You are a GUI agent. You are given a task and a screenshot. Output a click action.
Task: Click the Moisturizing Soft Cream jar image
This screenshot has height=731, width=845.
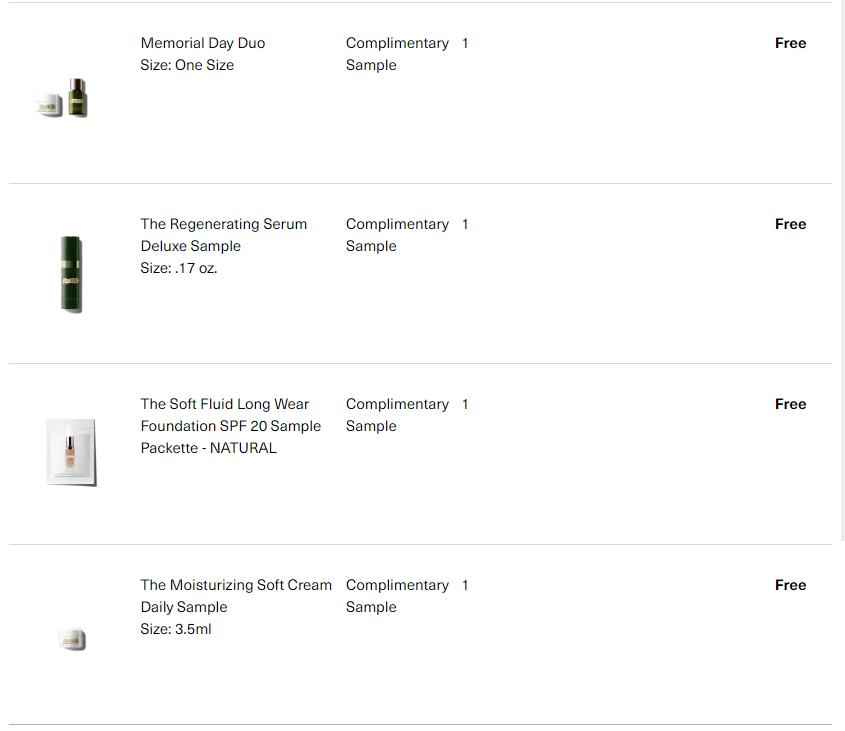(72, 639)
